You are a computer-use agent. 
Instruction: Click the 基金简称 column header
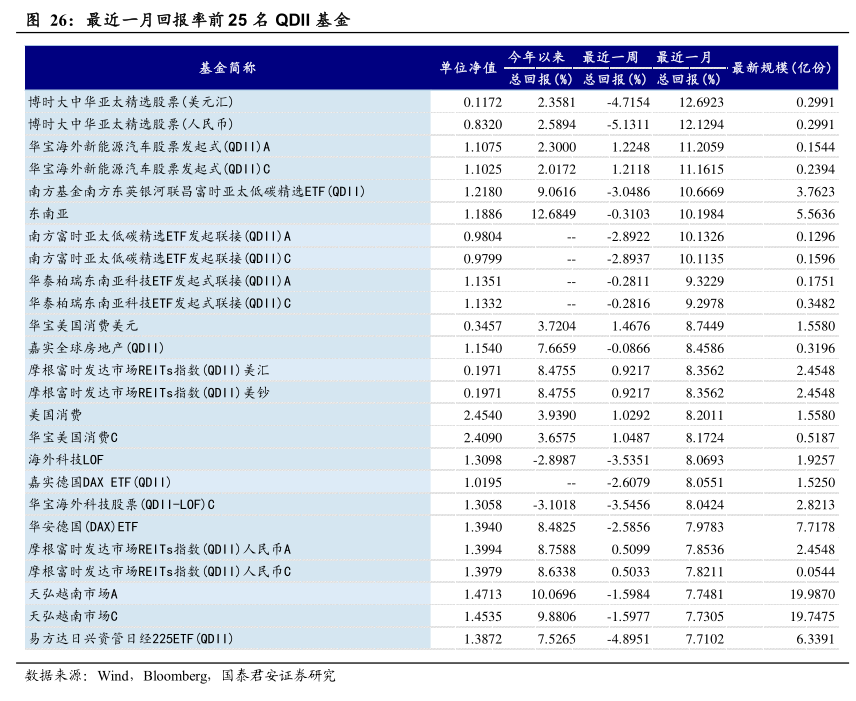tap(227, 68)
